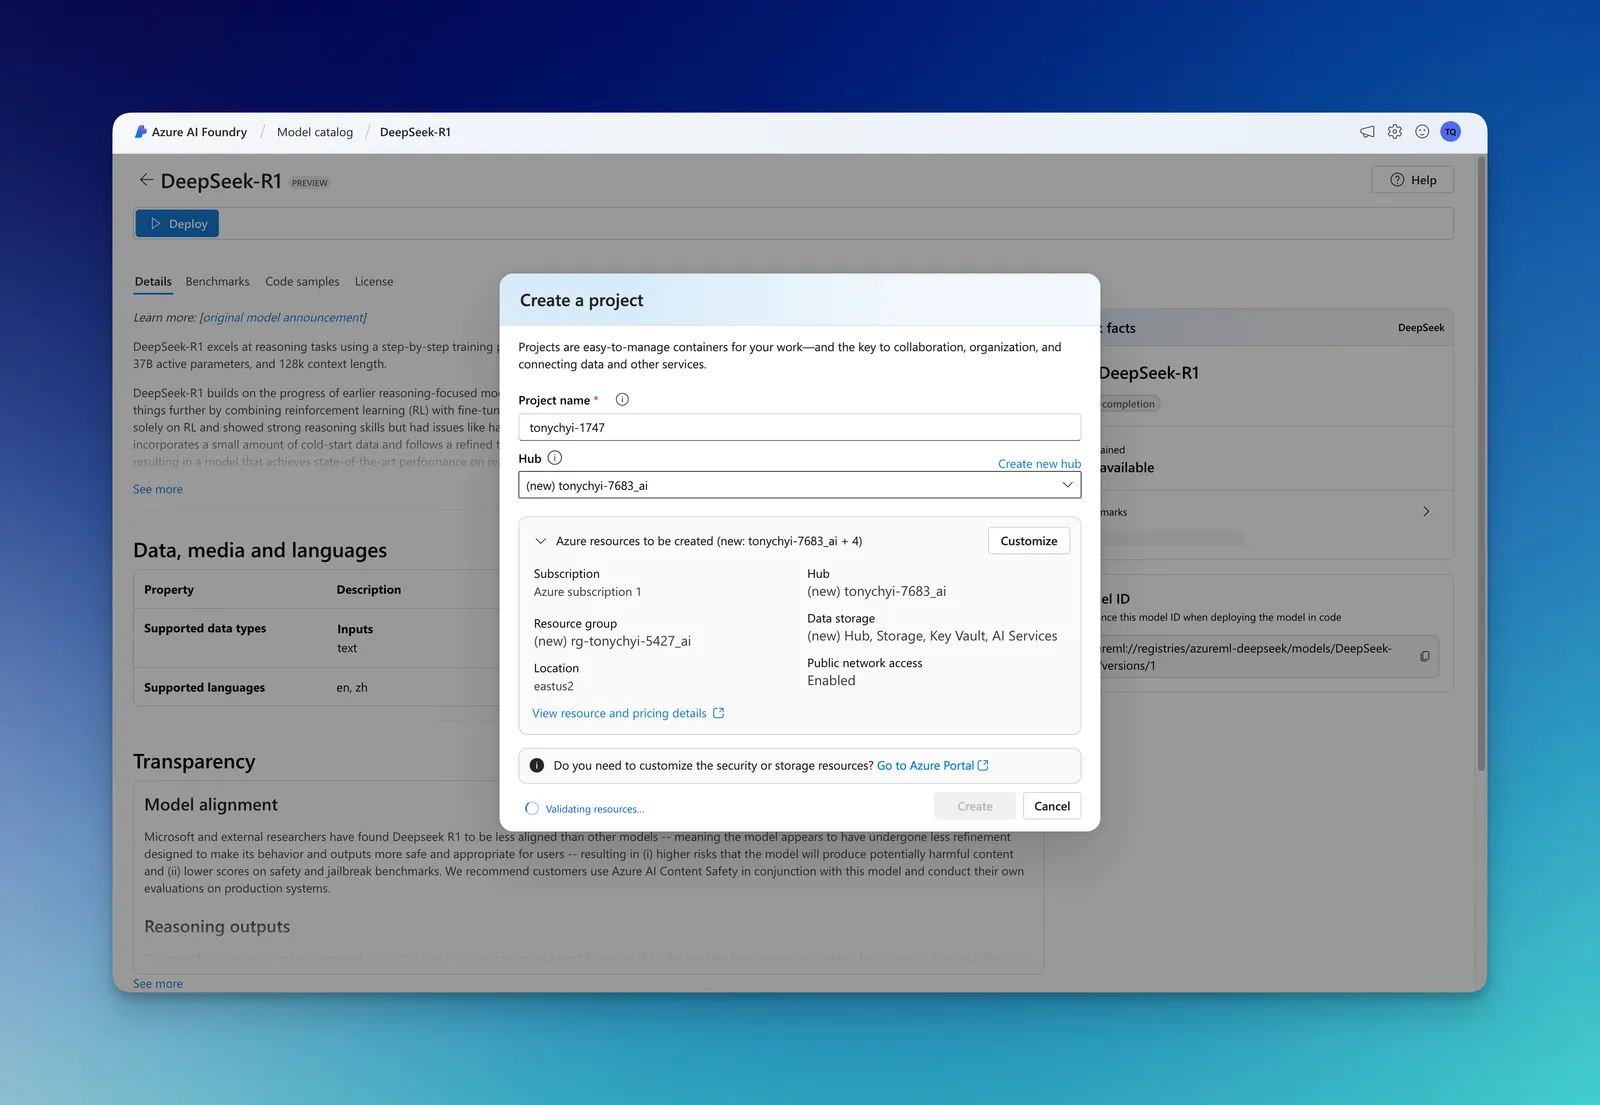Switch to the Benchmarks tab
Viewport: 1600px width, 1105px height.
pyautogui.click(x=217, y=282)
